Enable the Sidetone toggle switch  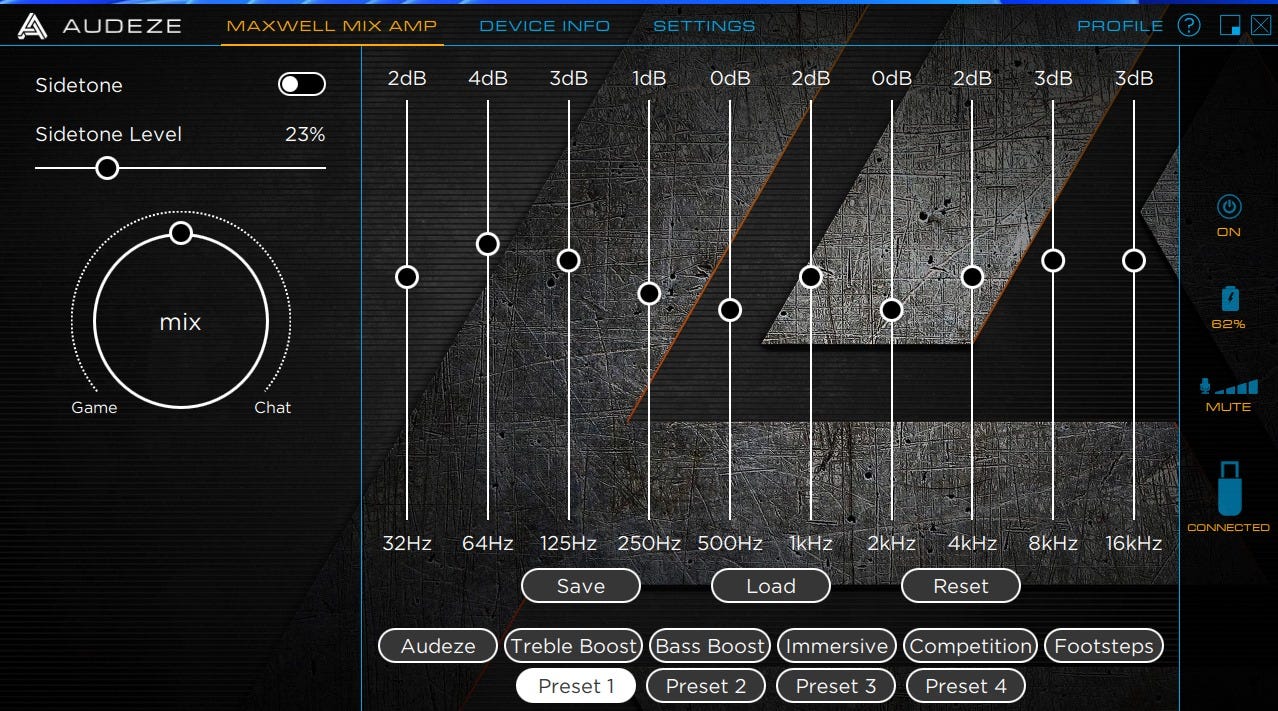[302, 84]
